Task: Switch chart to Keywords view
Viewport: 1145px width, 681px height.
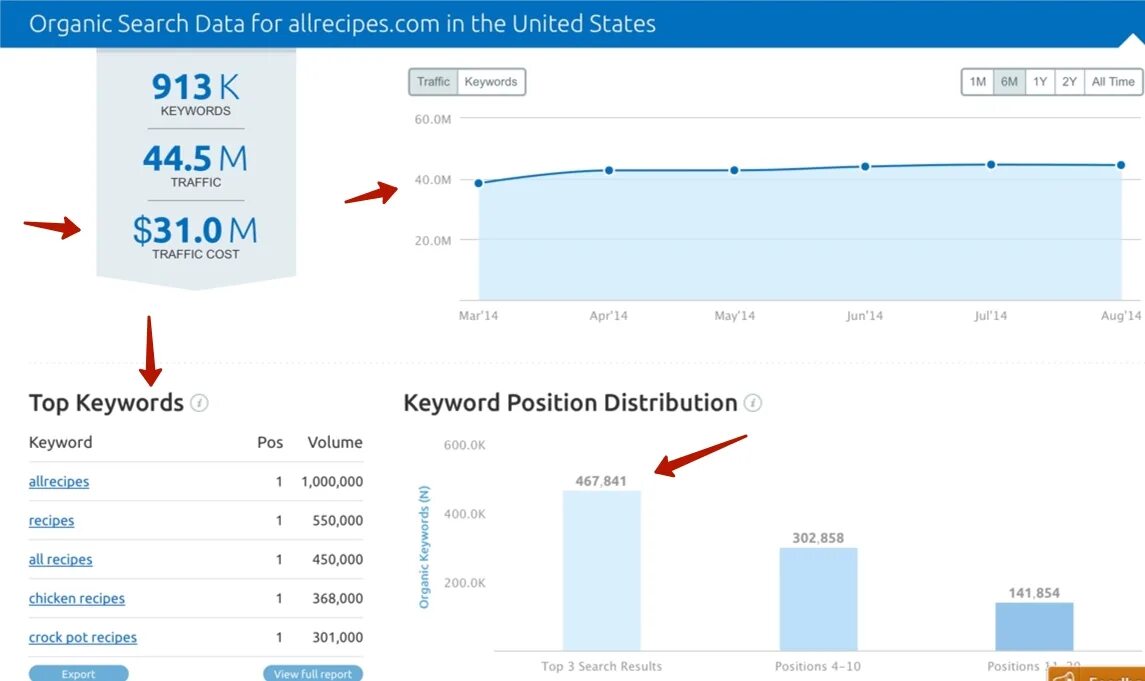Action: (x=491, y=82)
